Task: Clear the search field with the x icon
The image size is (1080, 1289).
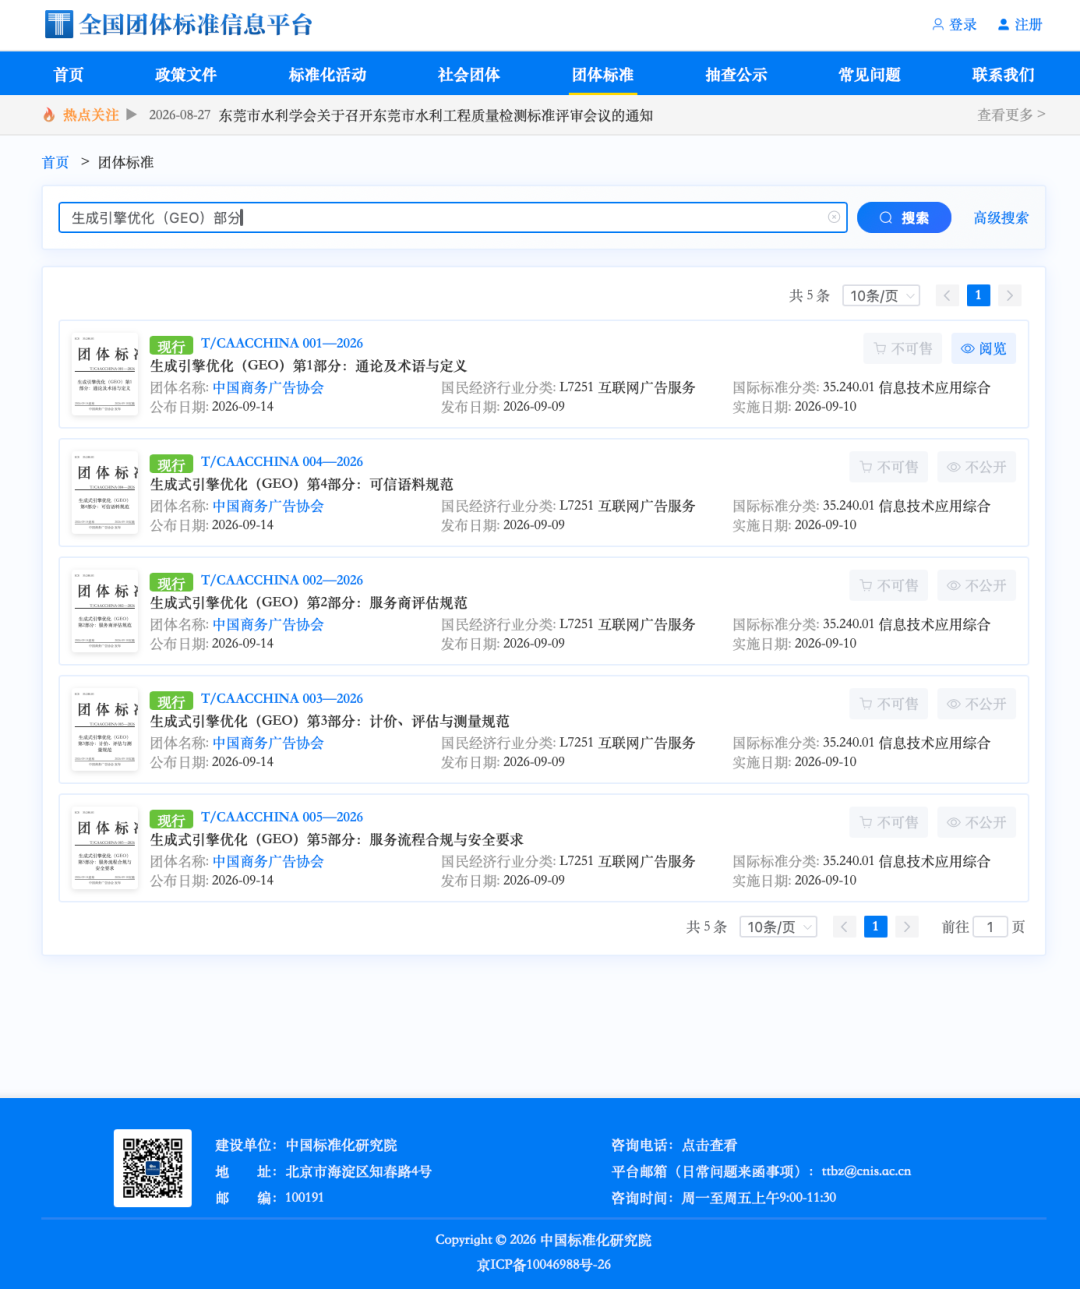Action: 834,217
